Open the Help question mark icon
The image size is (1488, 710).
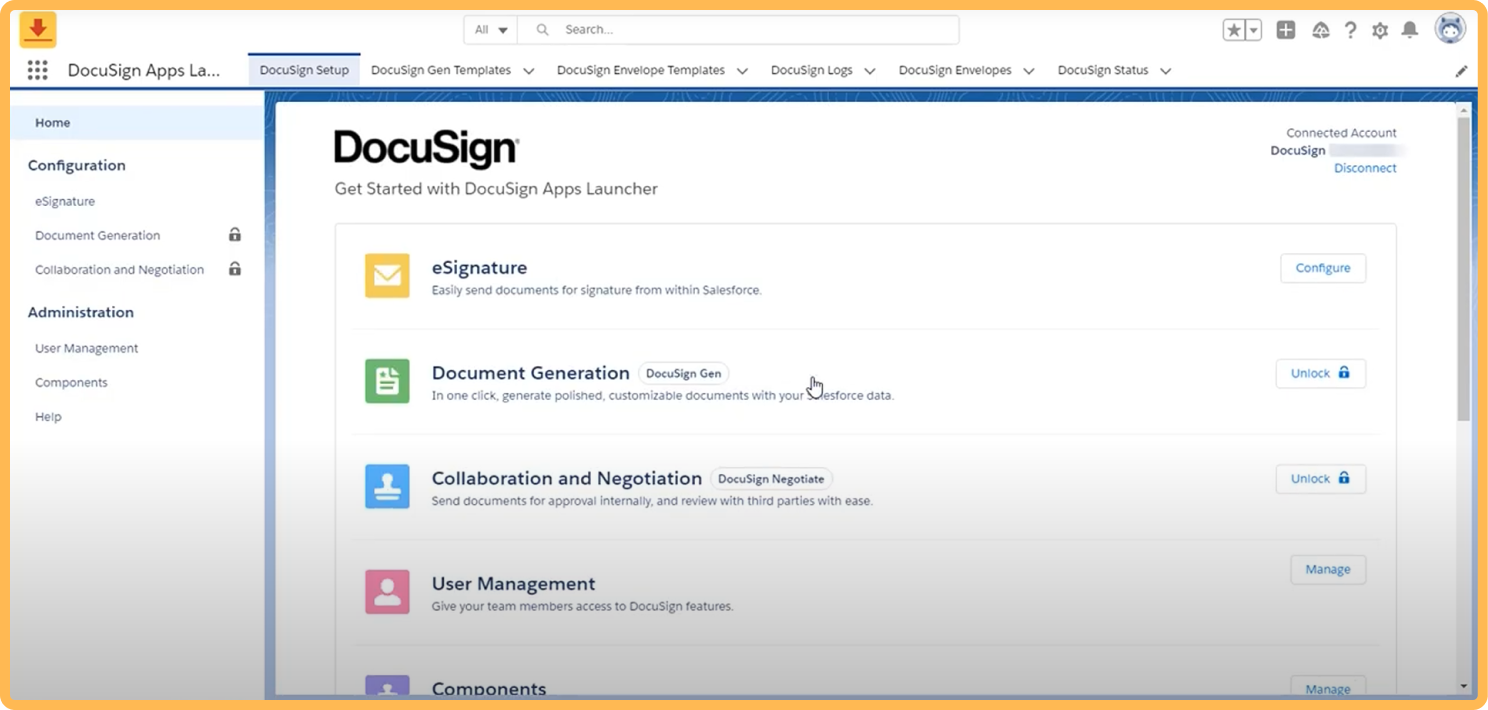pyautogui.click(x=1350, y=30)
